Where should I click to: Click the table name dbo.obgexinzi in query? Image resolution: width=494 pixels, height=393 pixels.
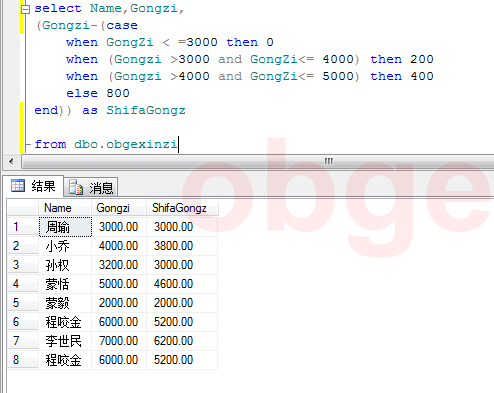click(x=126, y=144)
